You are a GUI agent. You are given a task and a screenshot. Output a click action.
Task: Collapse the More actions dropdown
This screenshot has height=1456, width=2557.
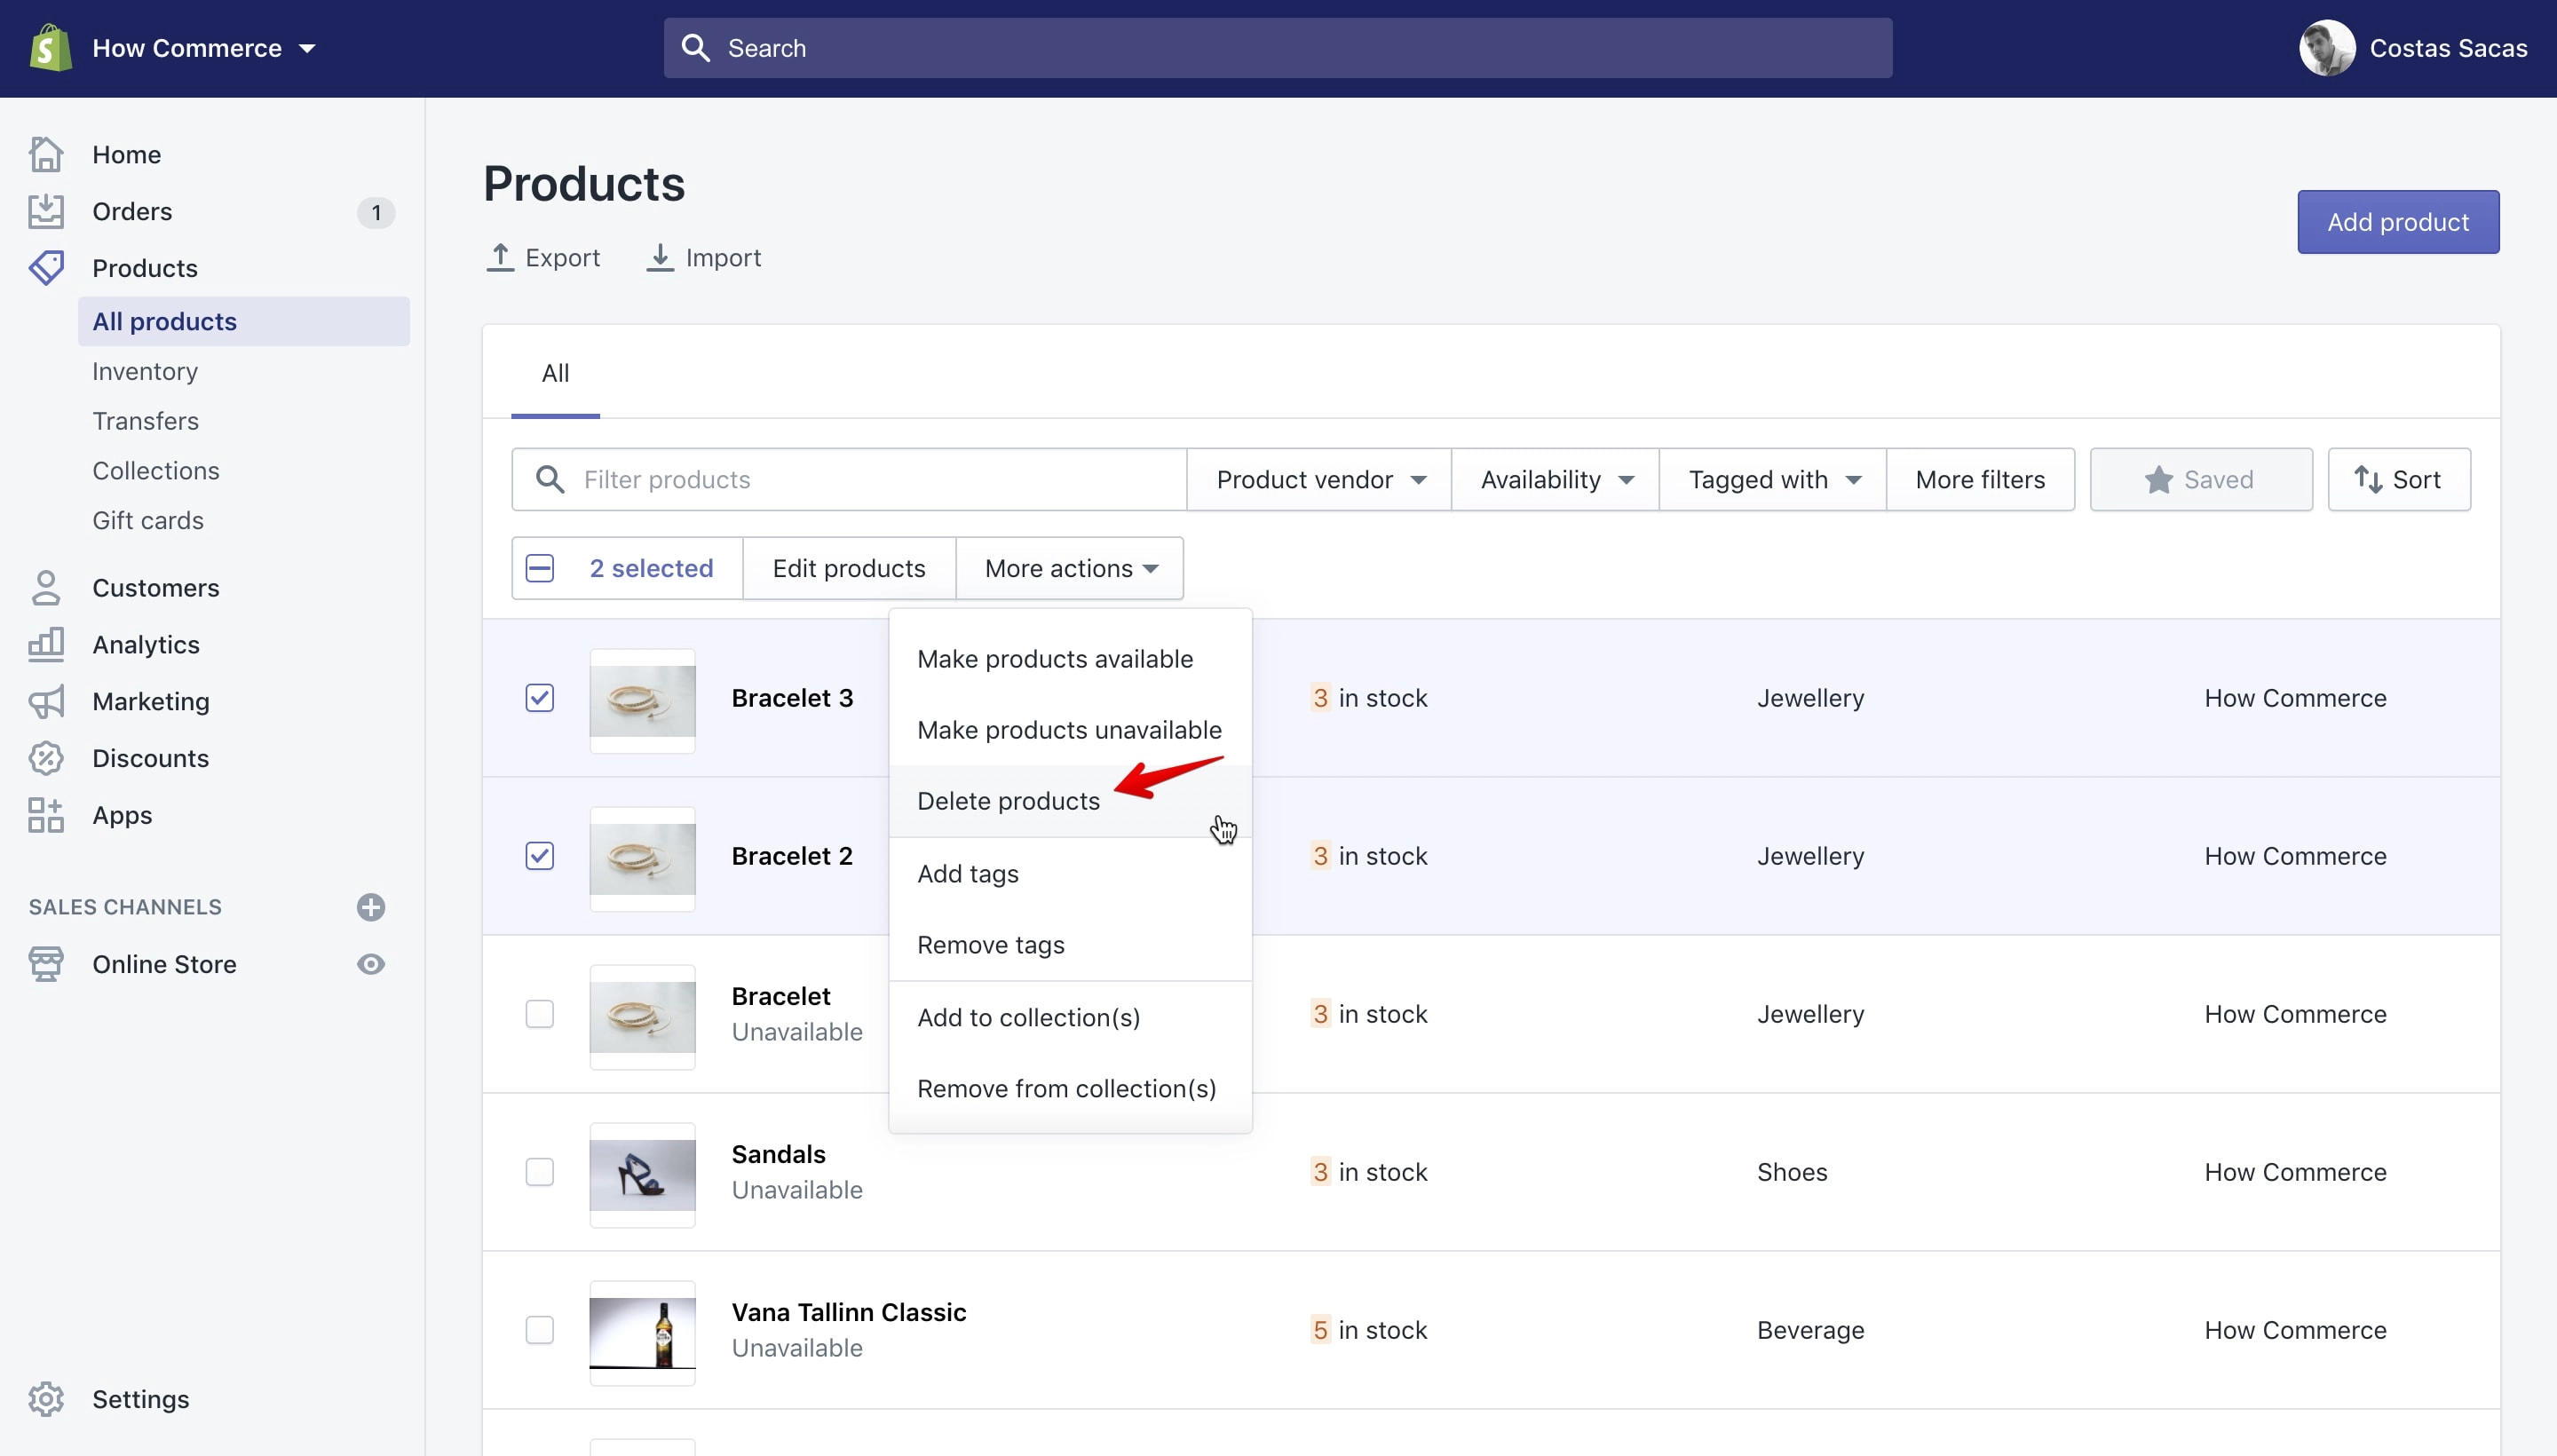click(1070, 568)
